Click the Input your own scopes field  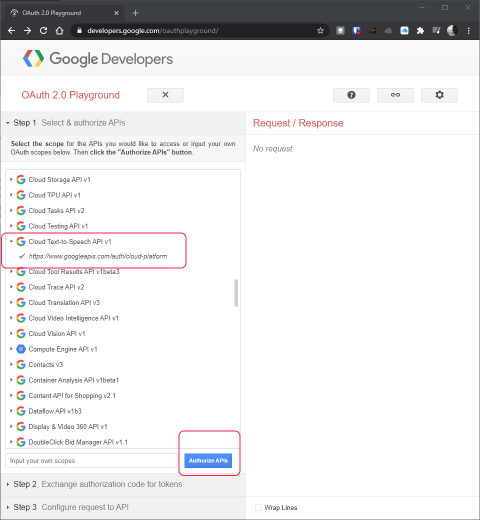[x=92, y=461]
